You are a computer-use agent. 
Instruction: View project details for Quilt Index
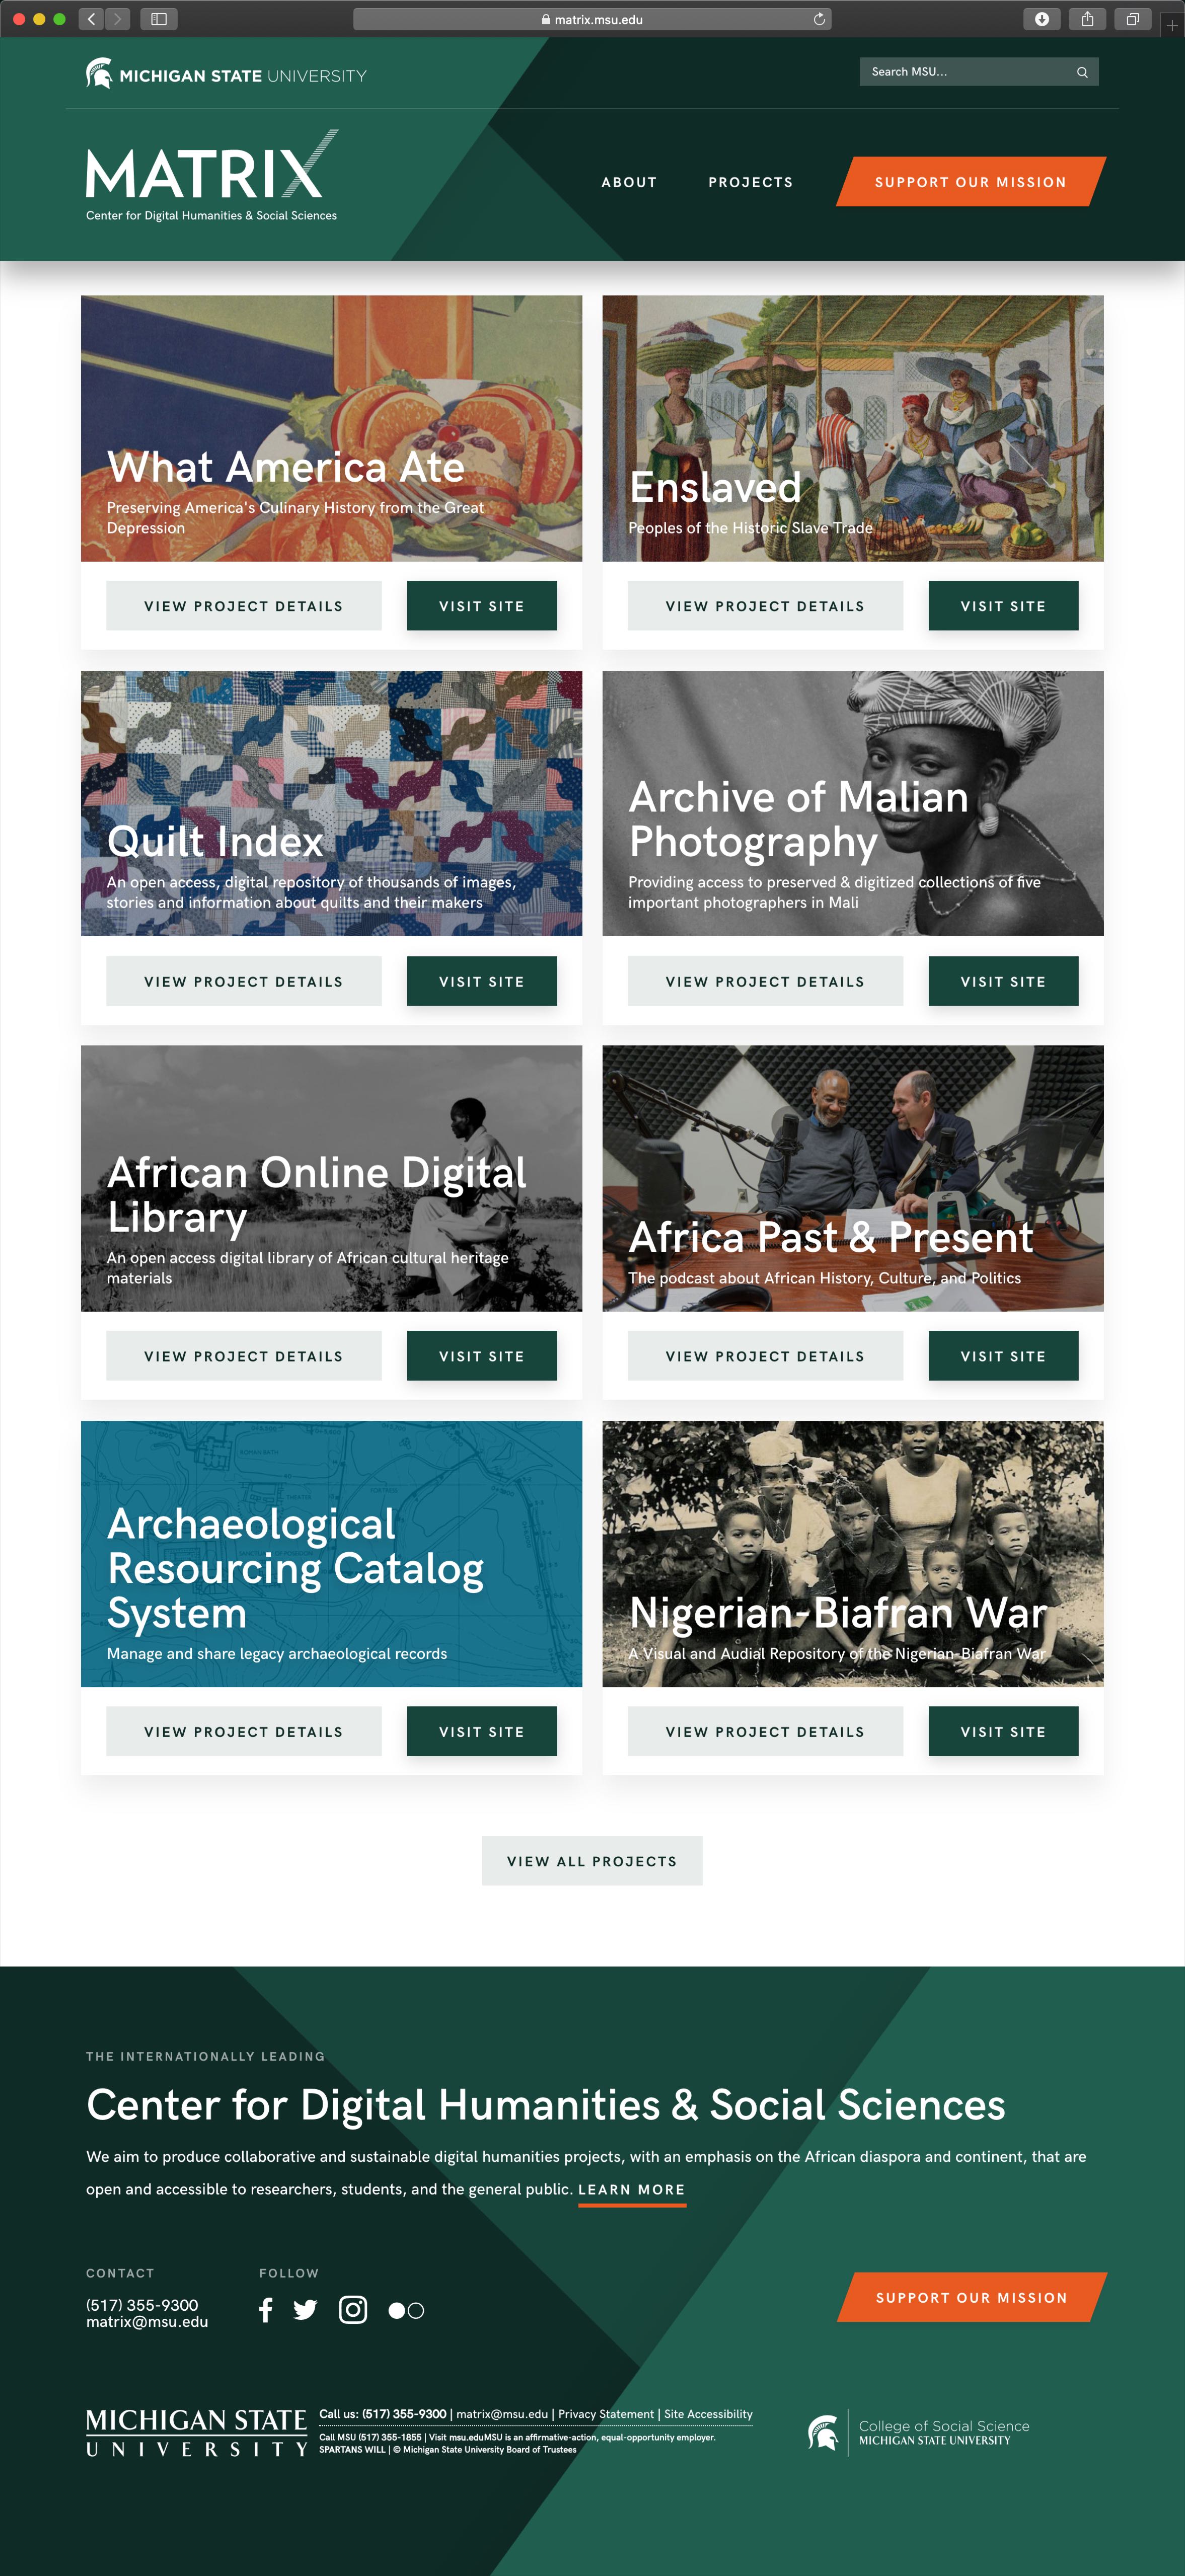click(244, 982)
